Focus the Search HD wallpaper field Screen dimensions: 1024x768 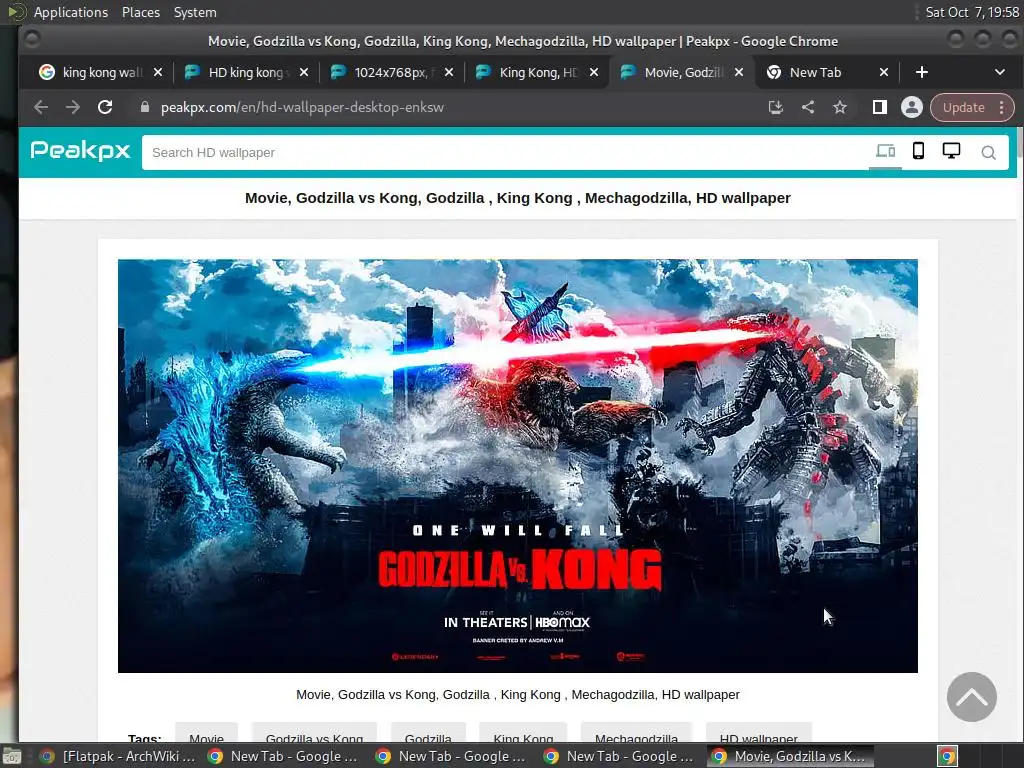[506, 152]
